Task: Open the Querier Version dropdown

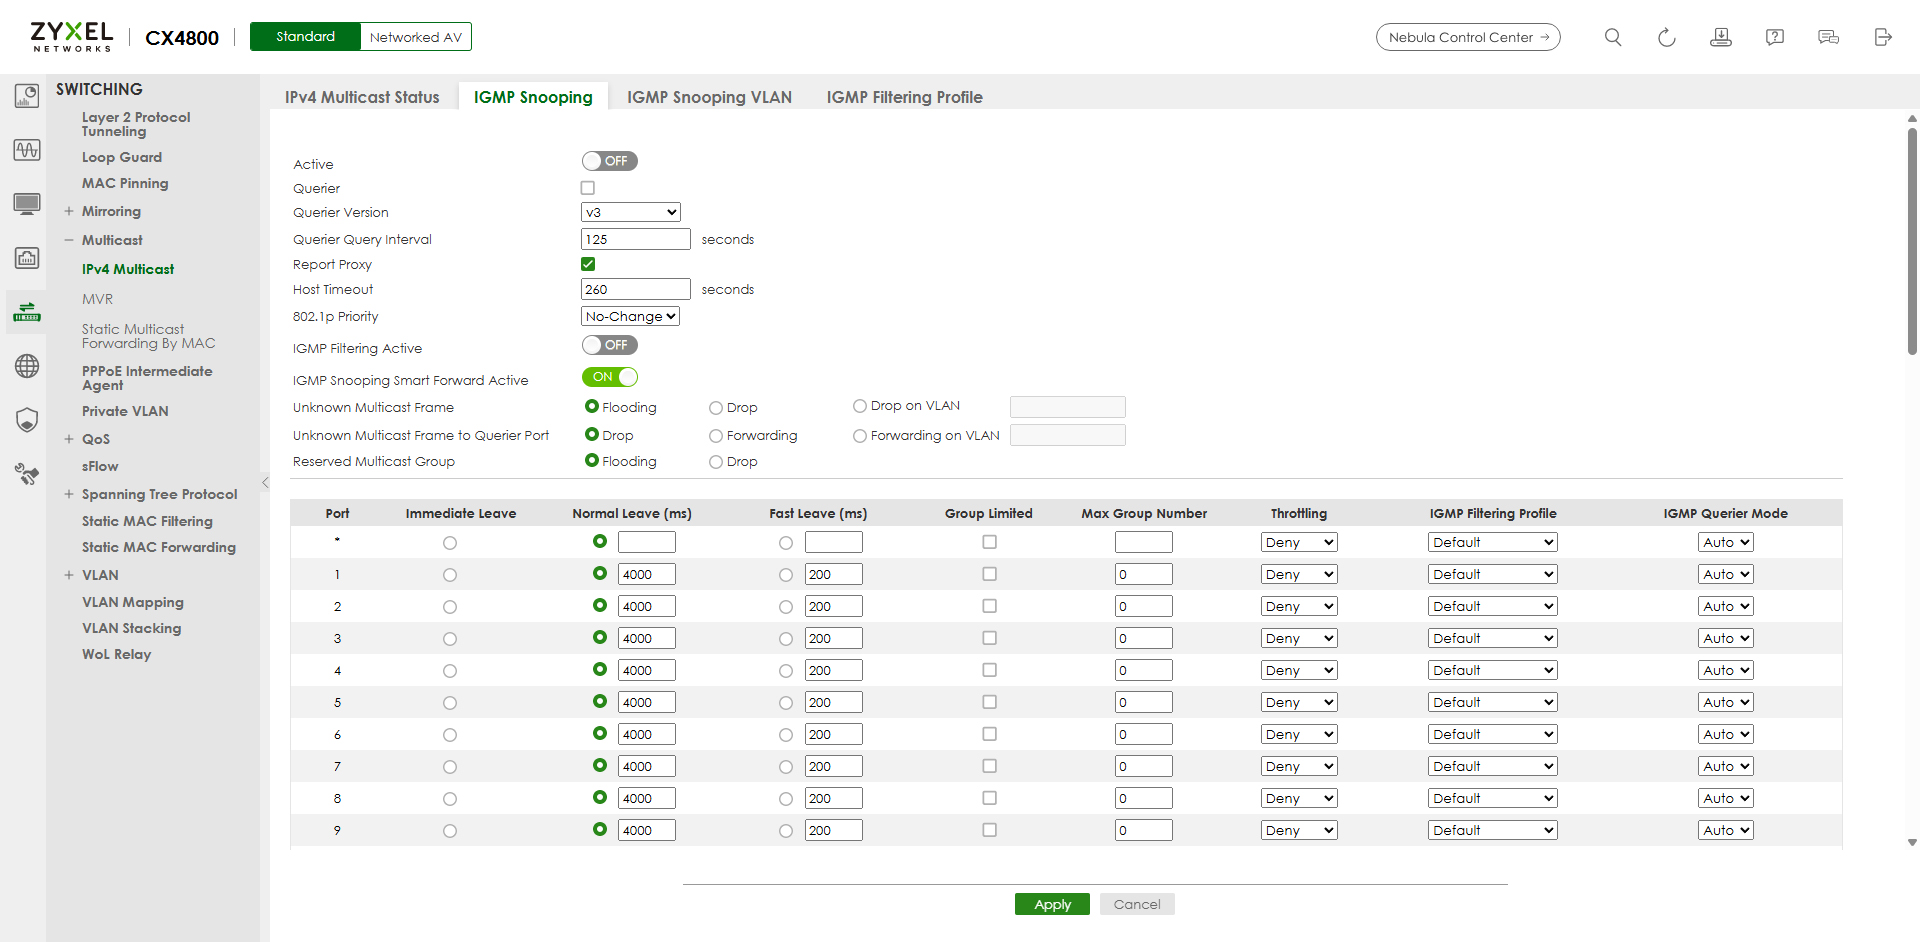Action: (630, 212)
